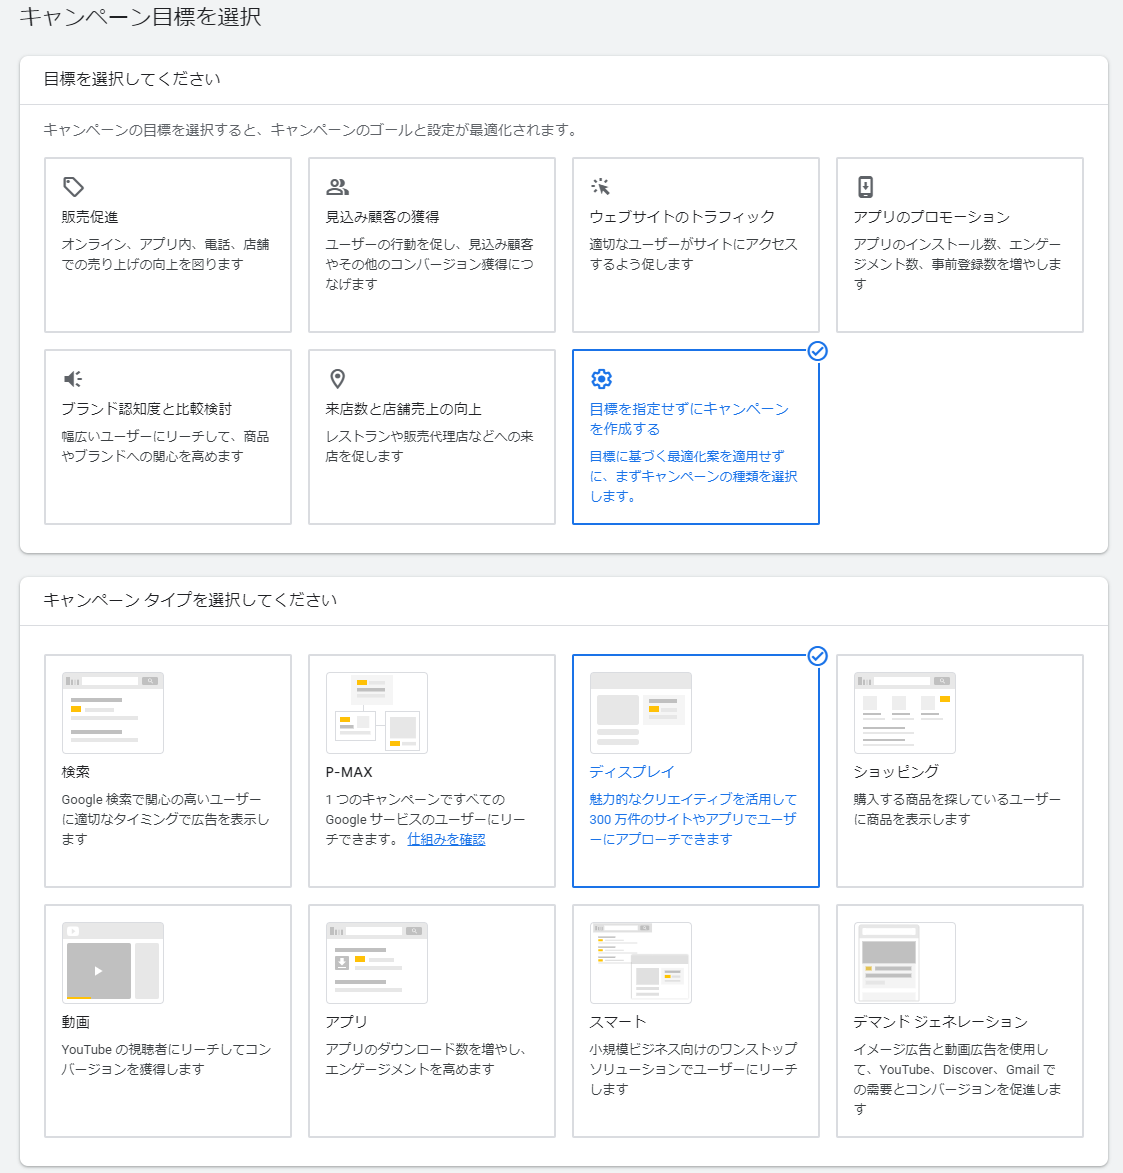The height and width of the screenshot is (1173, 1123).
Task: Click the checkmark badge on ディスプレイ card
Action: 818,656
